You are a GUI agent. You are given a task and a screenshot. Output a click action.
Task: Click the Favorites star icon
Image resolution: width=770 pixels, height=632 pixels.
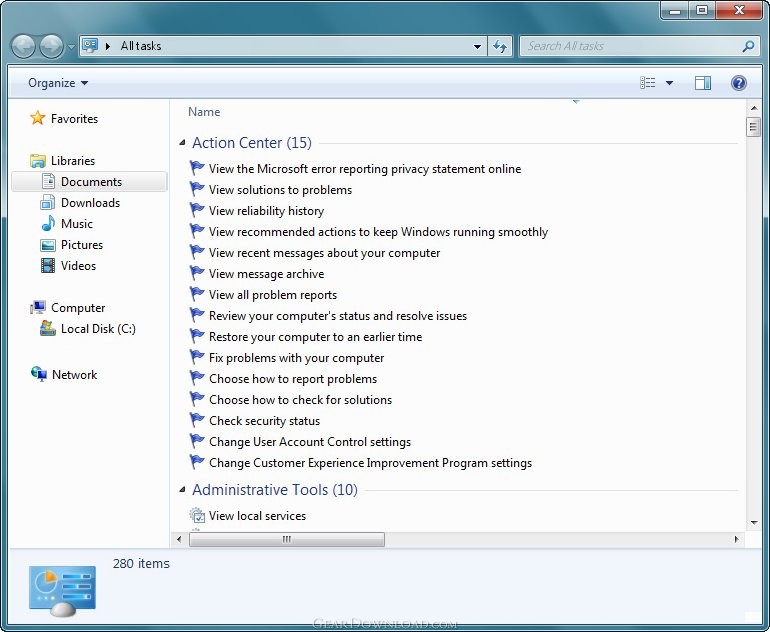37,118
